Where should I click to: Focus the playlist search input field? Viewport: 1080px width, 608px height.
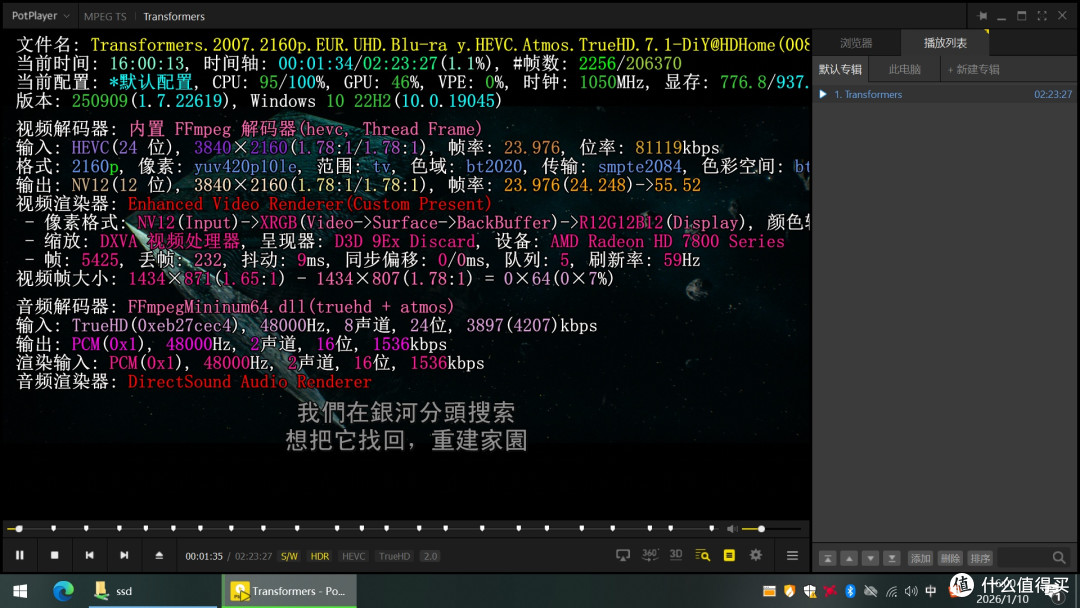1024,558
